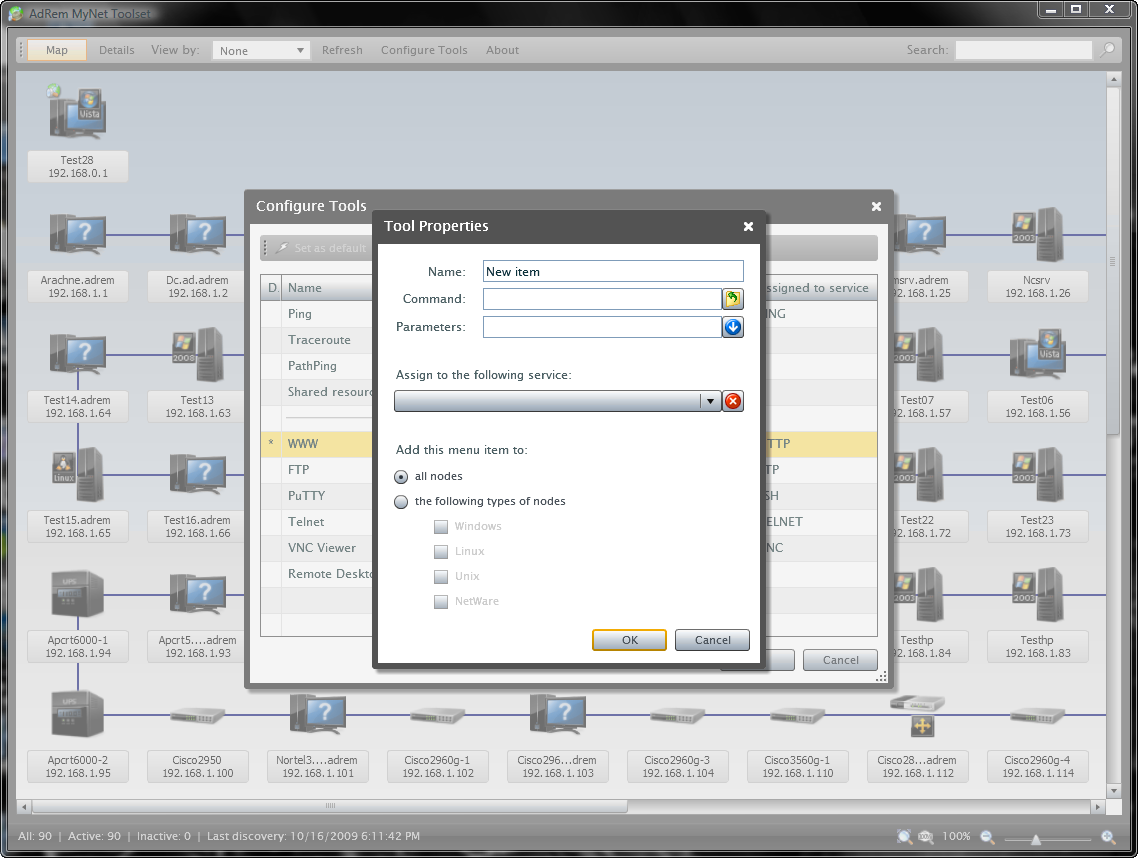Select the Nortel3...adrem node icon

click(318, 714)
